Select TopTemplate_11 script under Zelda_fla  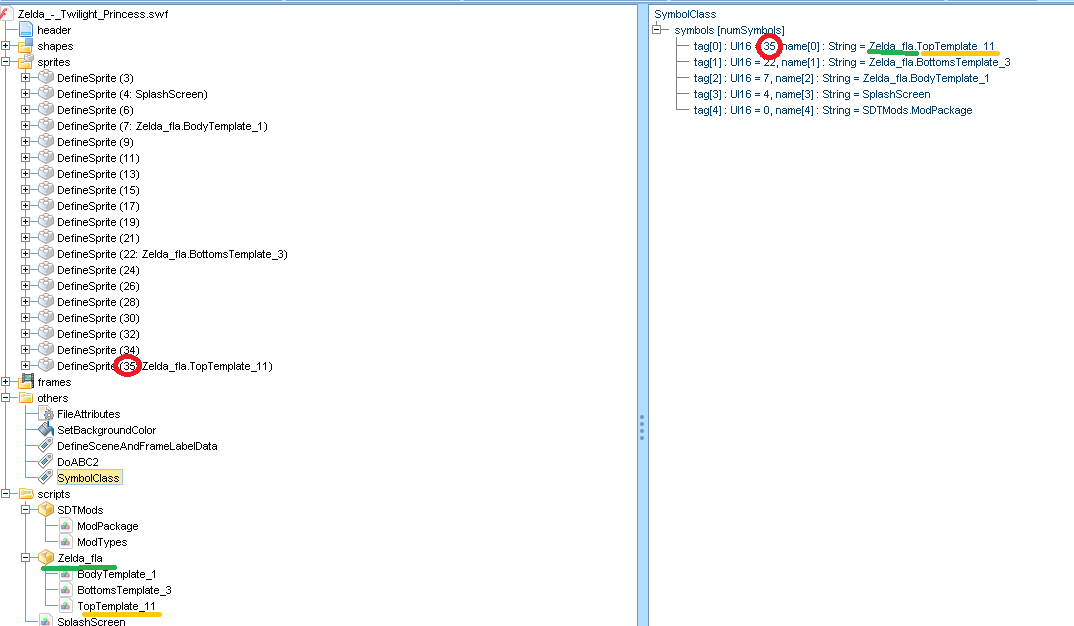(x=116, y=606)
